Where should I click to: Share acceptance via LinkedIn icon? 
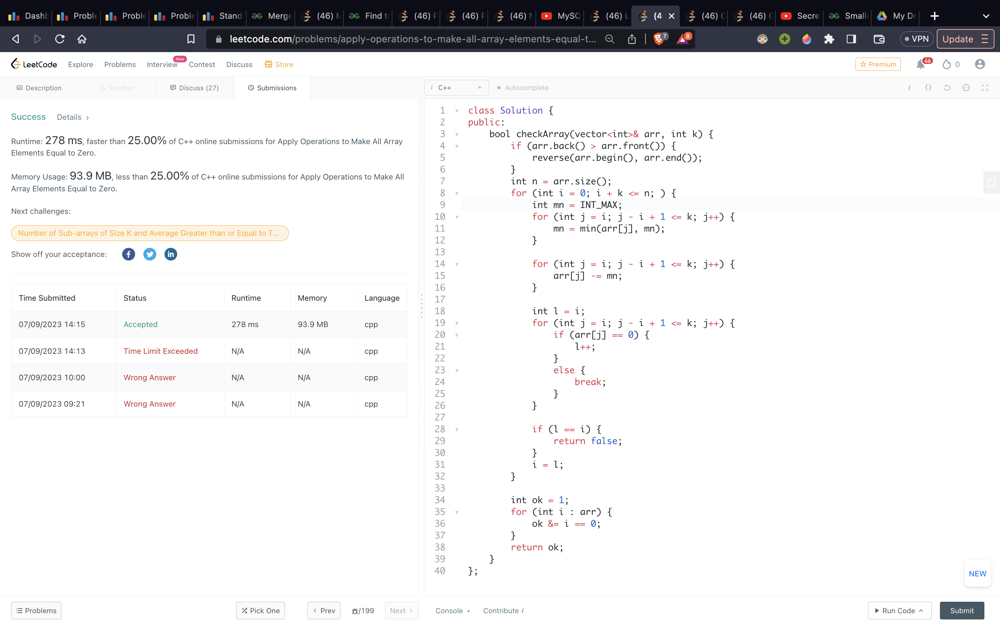click(170, 254)
